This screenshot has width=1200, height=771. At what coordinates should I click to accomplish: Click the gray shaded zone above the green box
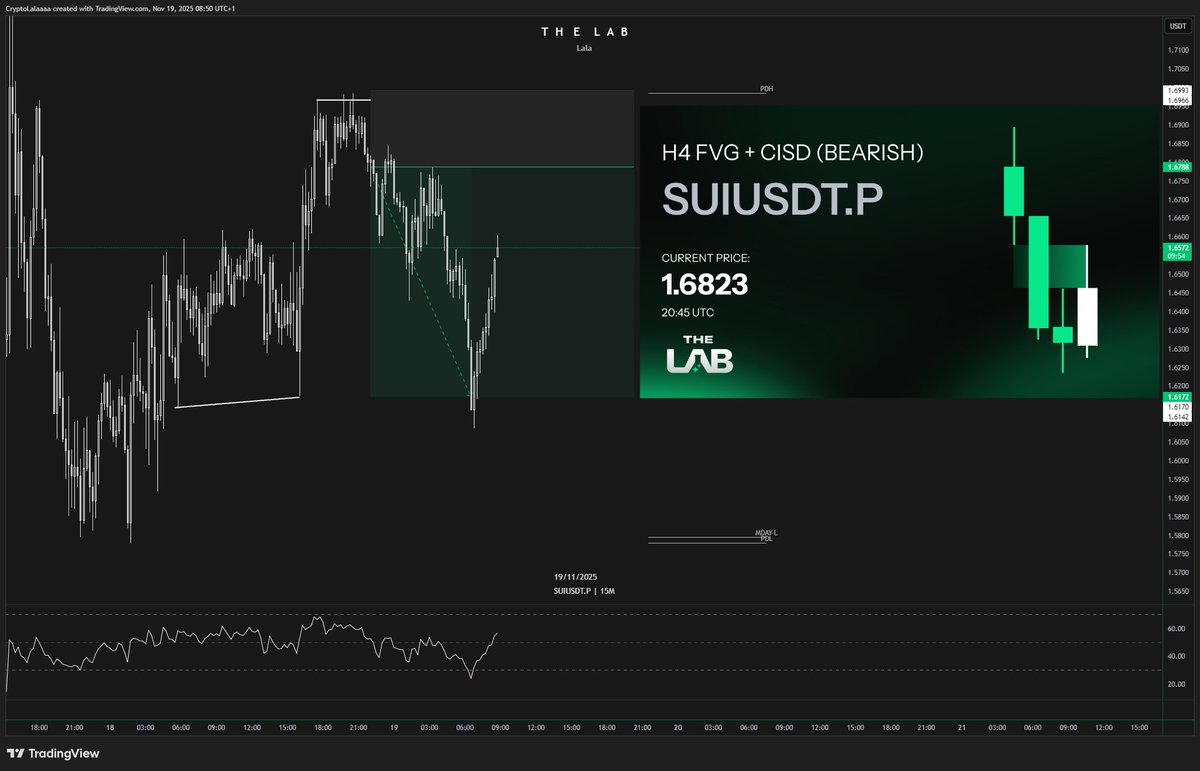click(502, 128)
